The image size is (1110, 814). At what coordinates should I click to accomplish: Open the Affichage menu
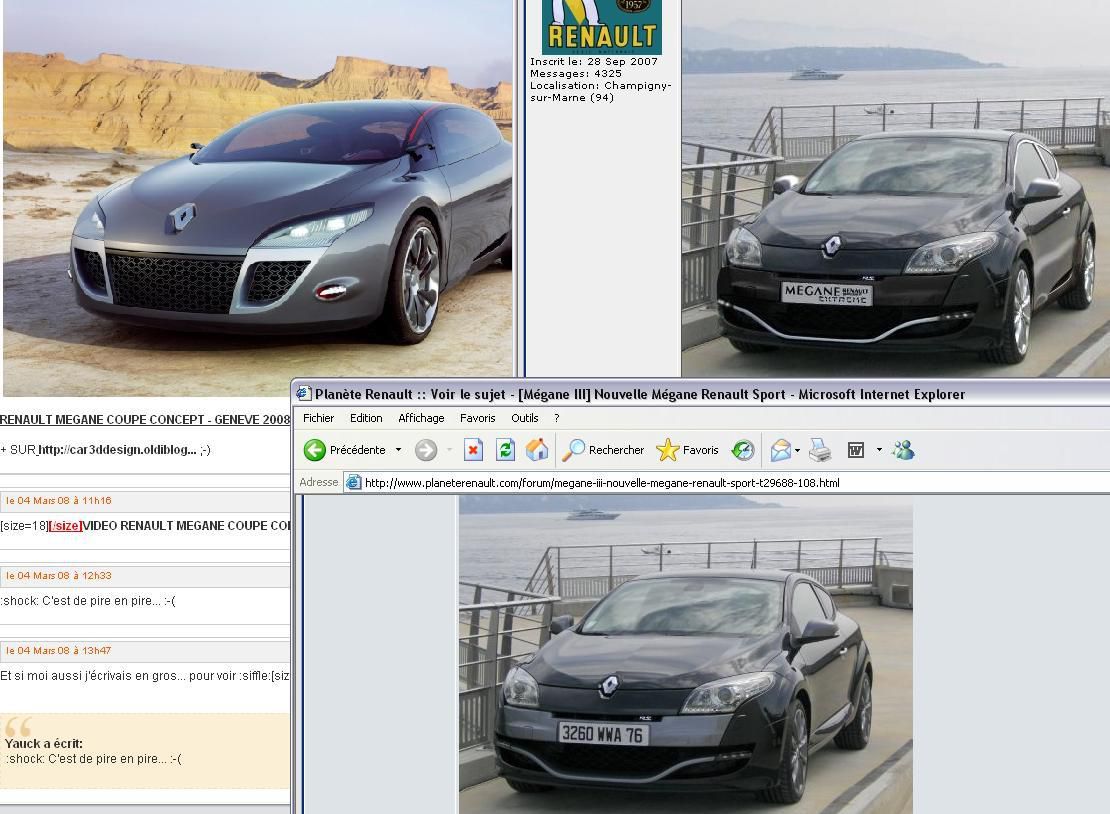click(421, 418)
